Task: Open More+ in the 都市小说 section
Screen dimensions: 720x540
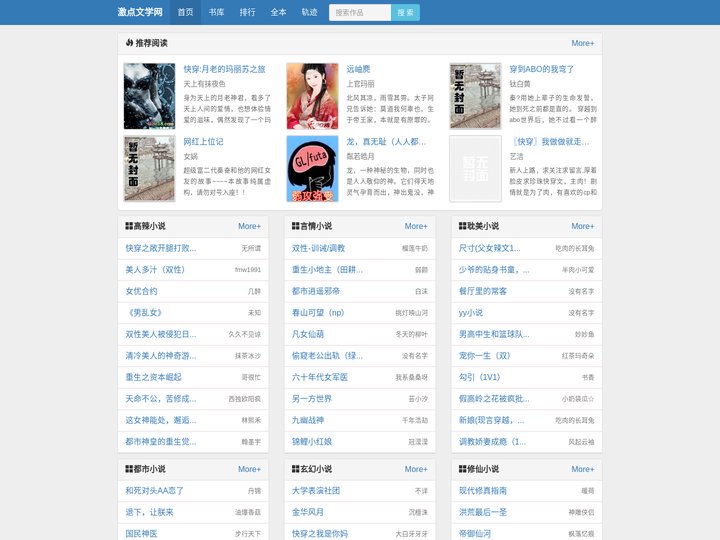Action: [x=249, y=469]
